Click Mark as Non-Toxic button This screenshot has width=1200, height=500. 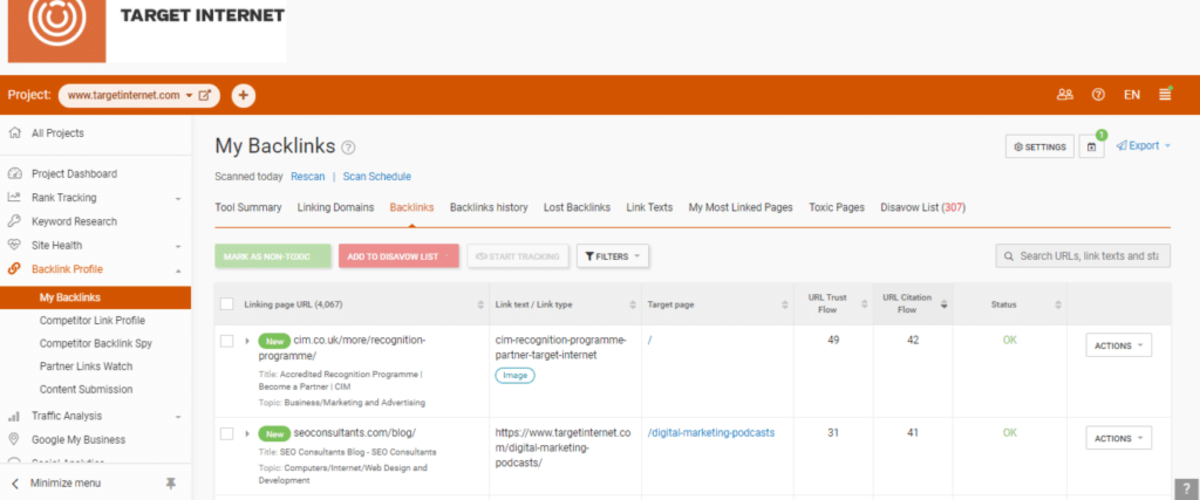point(273,256)
